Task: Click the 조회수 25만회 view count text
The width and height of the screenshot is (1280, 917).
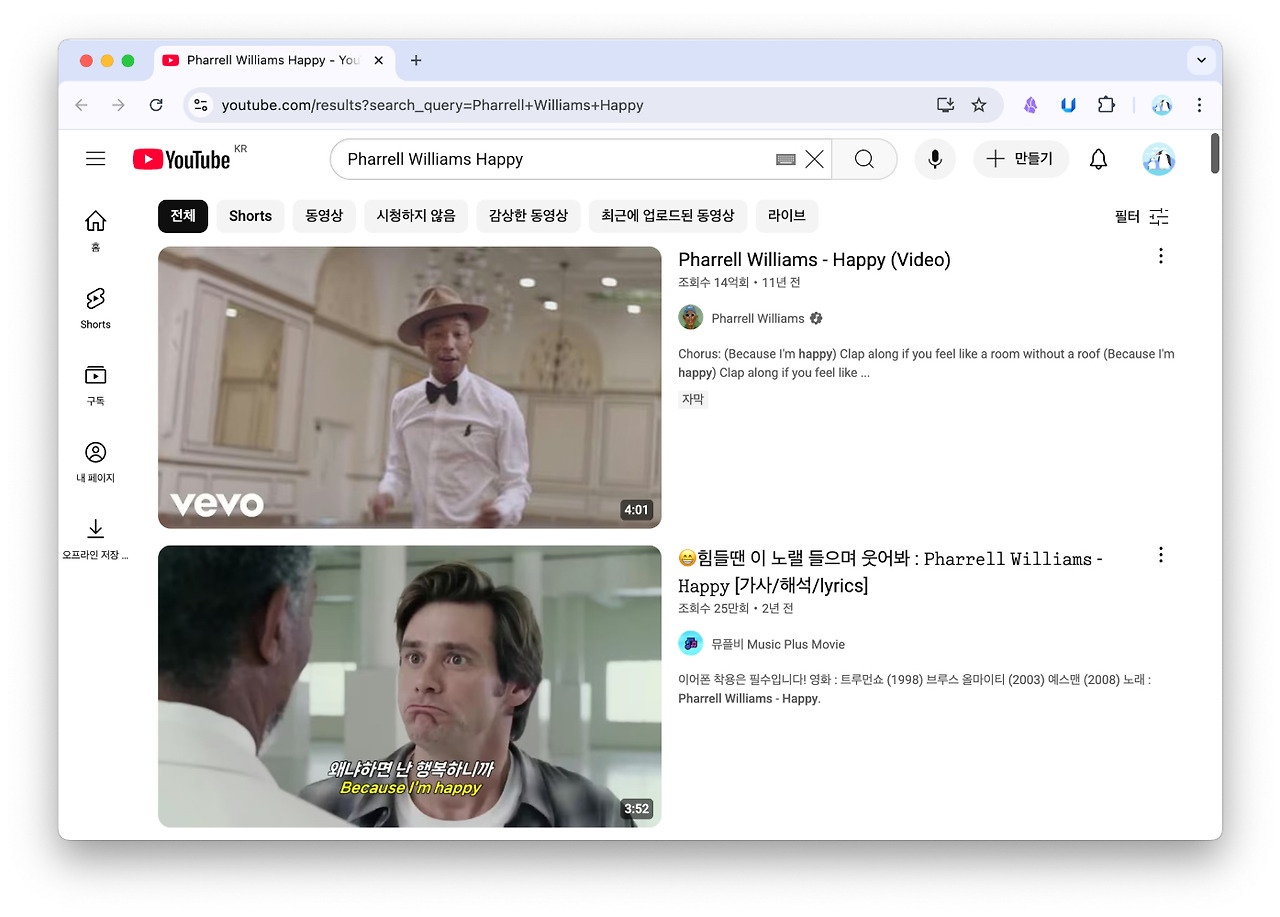Action: coord(713,609)
